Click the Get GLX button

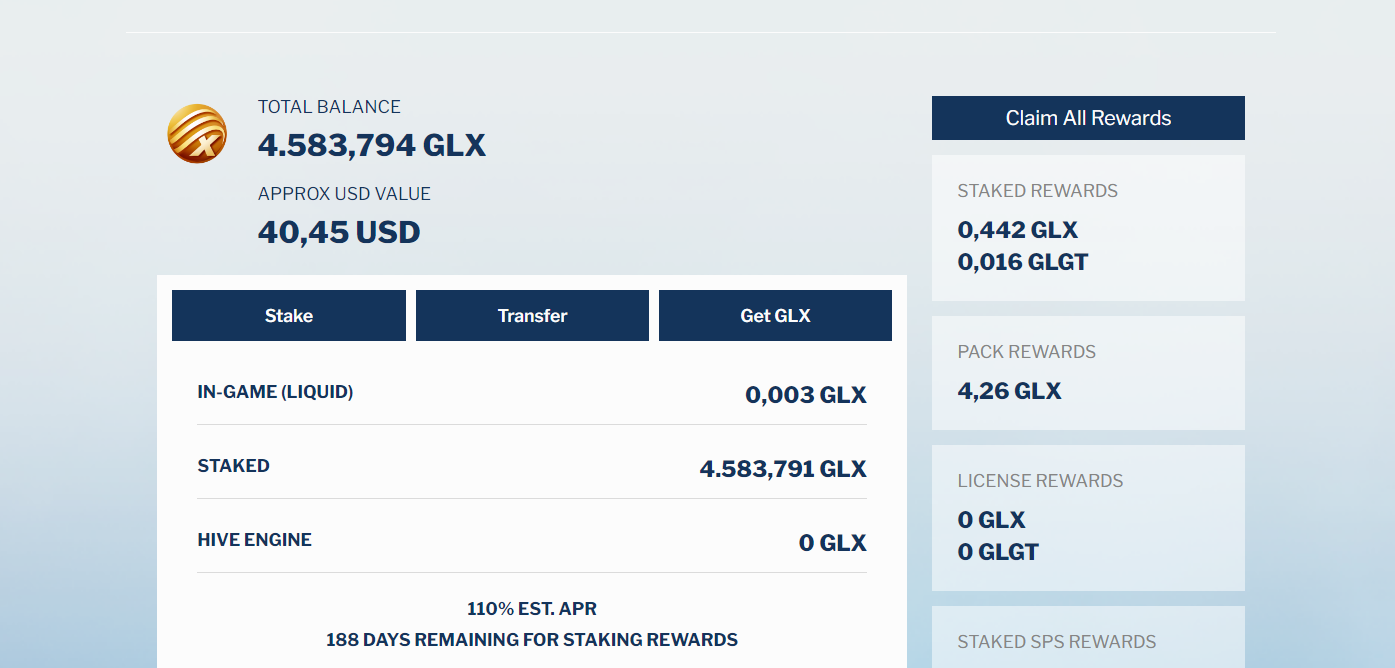(775, 316)
